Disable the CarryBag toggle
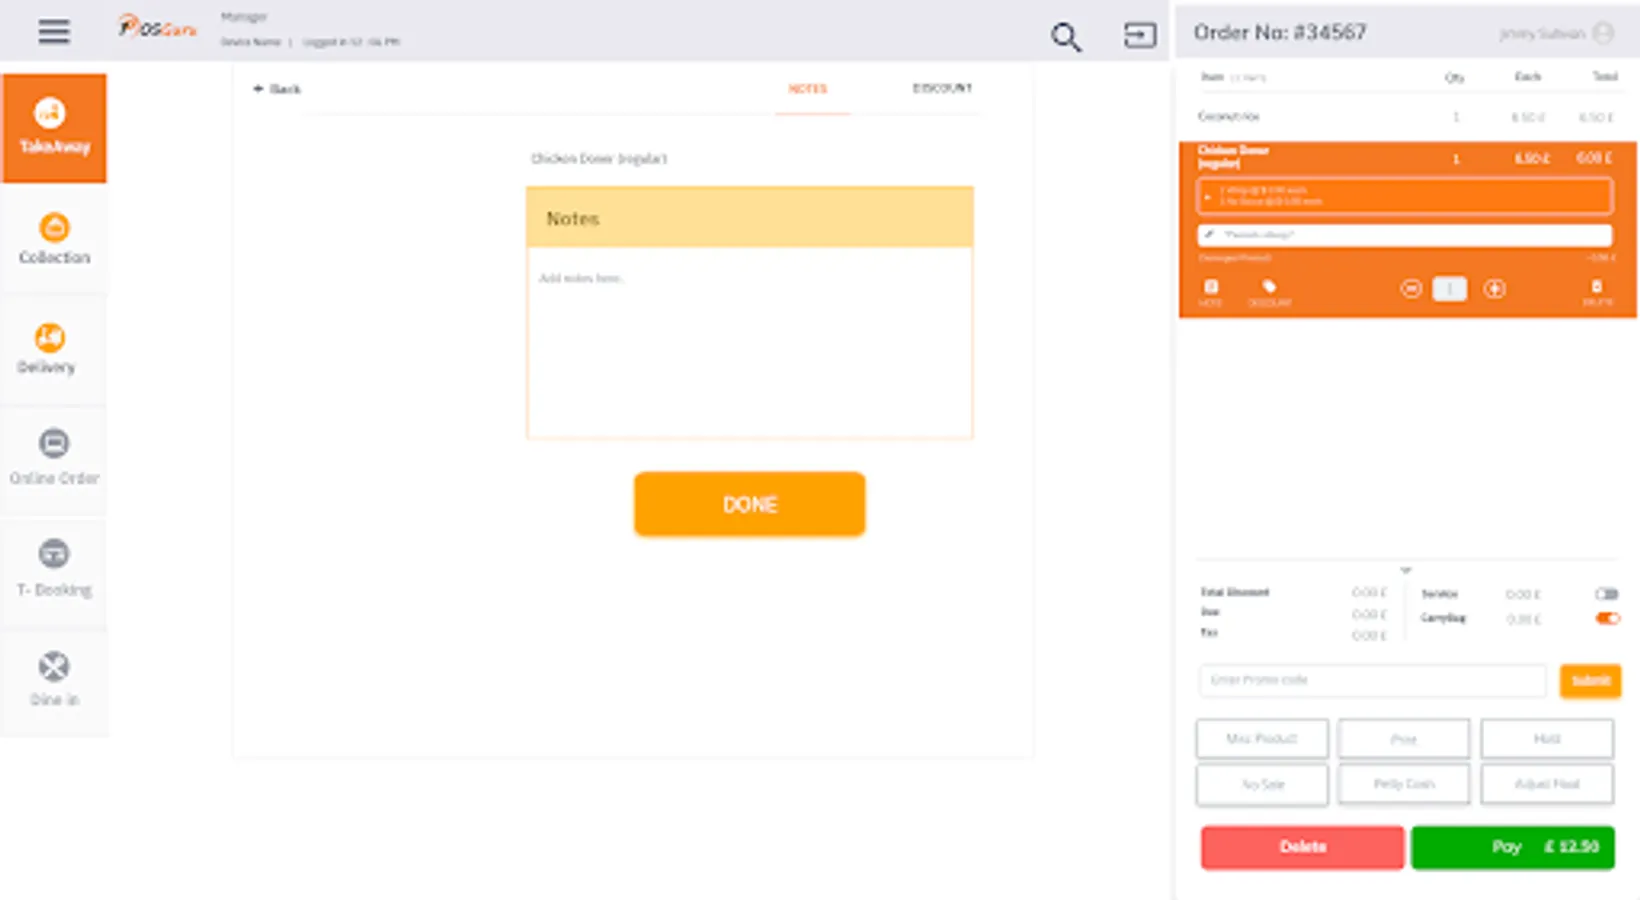Viewport: 1640px width, 900px height. point(1609,618)
